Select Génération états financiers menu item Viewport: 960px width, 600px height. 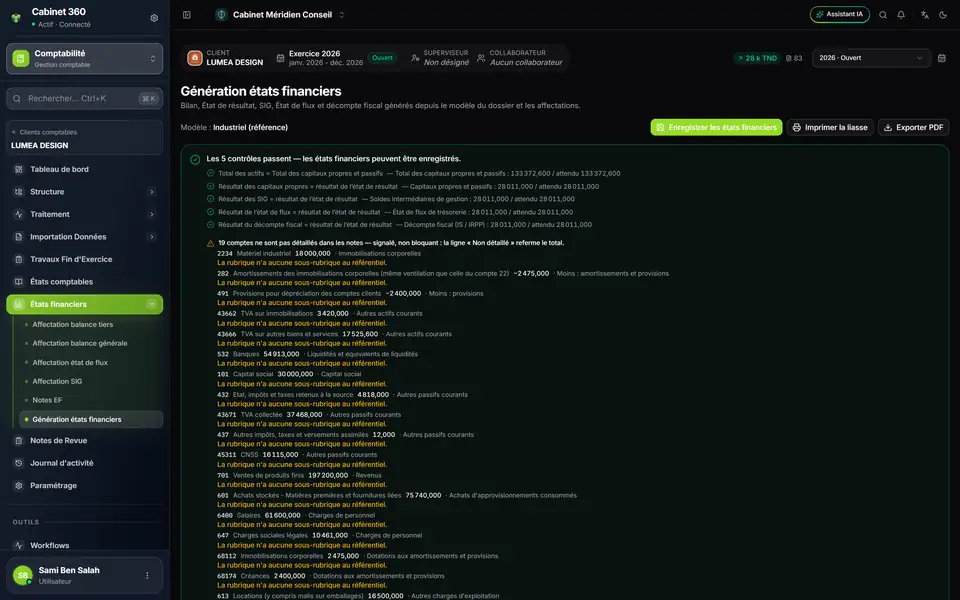[x=91, y=419]
